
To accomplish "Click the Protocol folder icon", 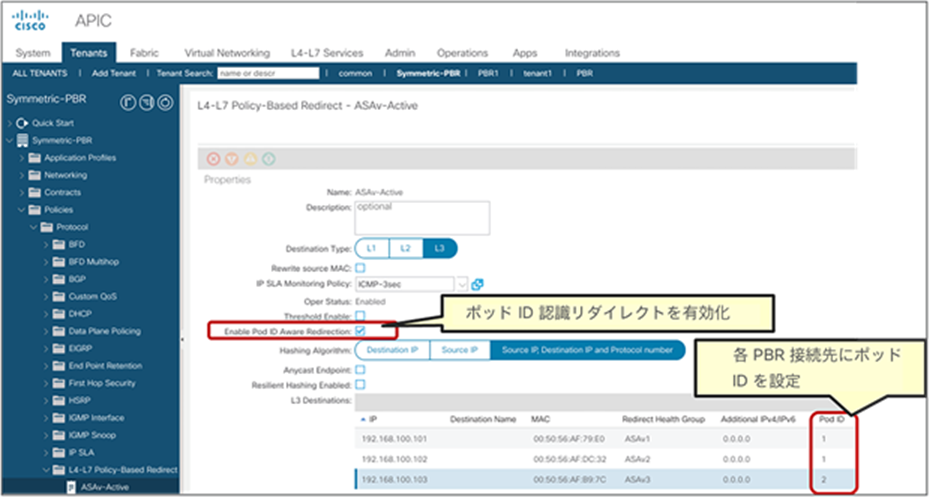I will 46,227.
